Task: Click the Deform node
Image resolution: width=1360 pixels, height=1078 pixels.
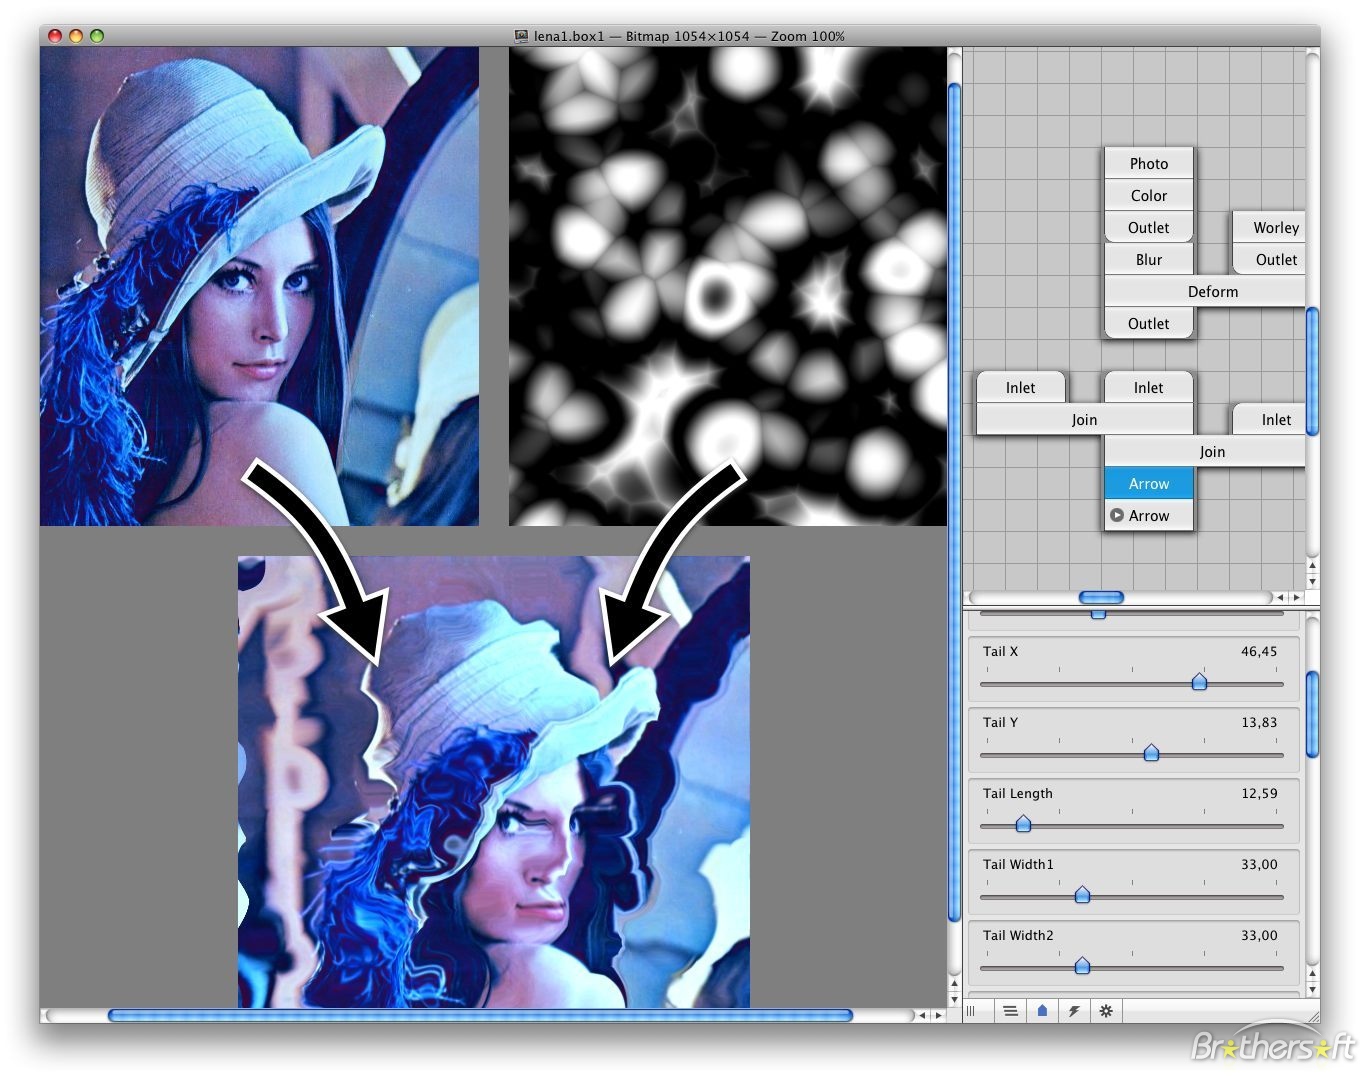Action: pyautogui.click(x=1211, y=291)
